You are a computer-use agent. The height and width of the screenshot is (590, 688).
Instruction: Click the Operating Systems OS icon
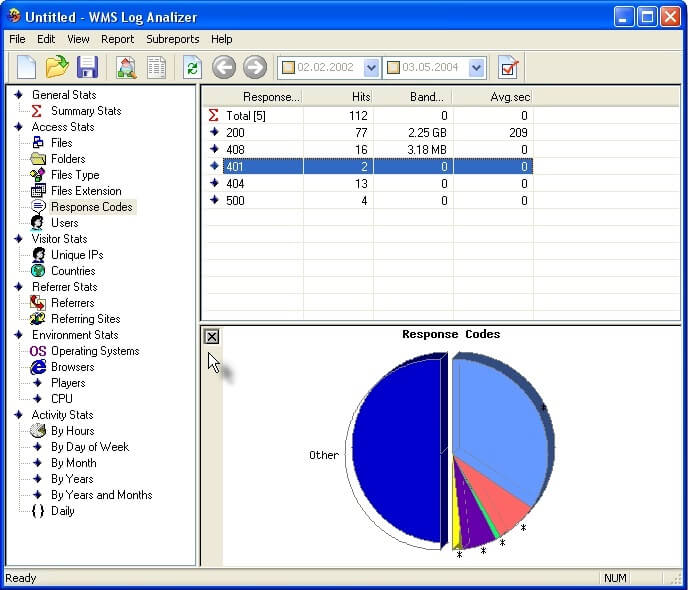coord(38,351)
